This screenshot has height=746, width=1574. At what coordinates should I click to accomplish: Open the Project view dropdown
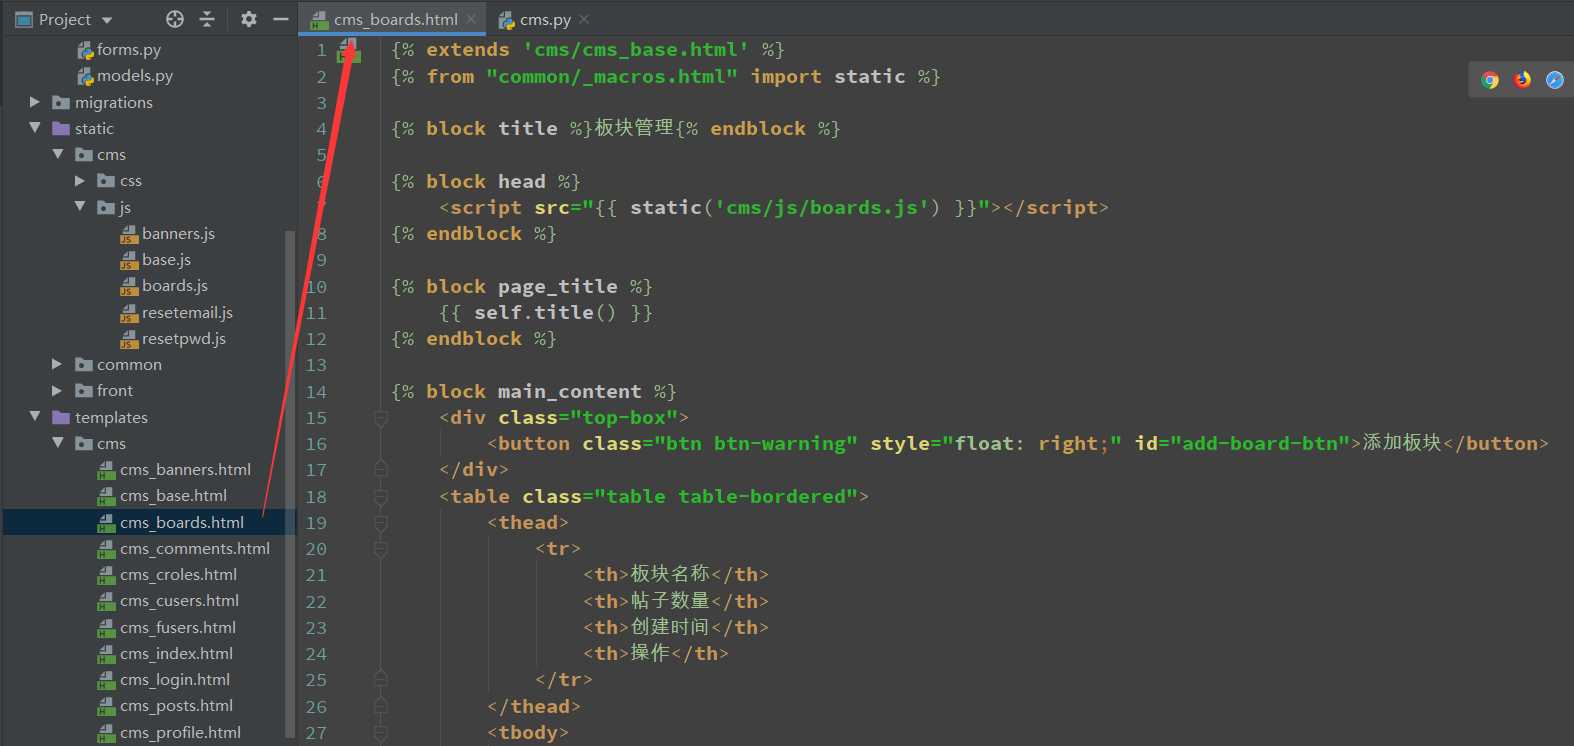(107, 20)
